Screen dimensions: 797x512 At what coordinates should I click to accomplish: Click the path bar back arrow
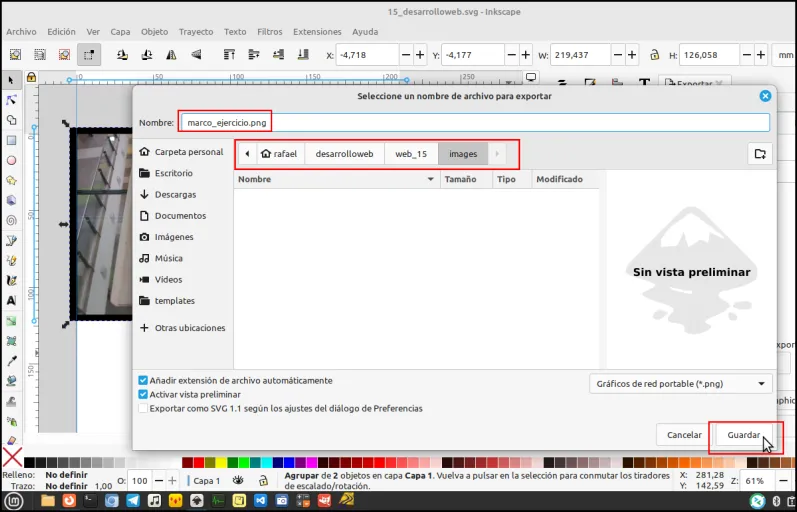pyautogui.click(x=247, y=154)
